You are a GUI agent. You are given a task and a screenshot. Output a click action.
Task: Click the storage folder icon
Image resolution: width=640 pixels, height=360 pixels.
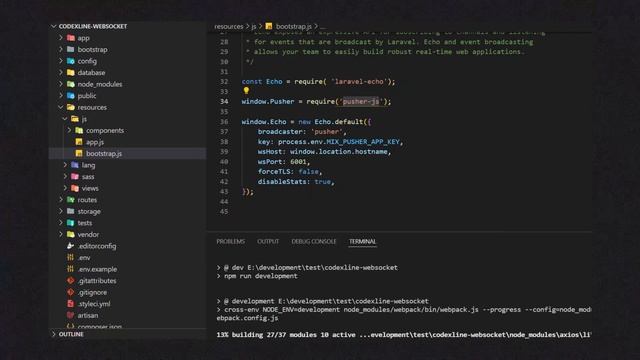(x=71, y=211)
